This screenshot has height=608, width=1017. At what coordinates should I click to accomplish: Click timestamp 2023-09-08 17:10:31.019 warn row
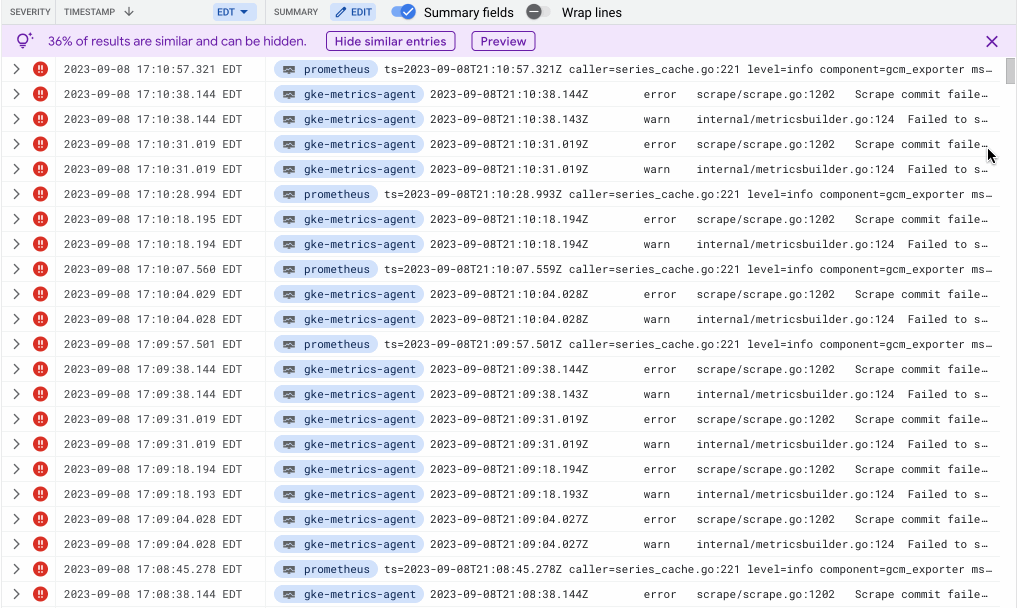(152, 169)
